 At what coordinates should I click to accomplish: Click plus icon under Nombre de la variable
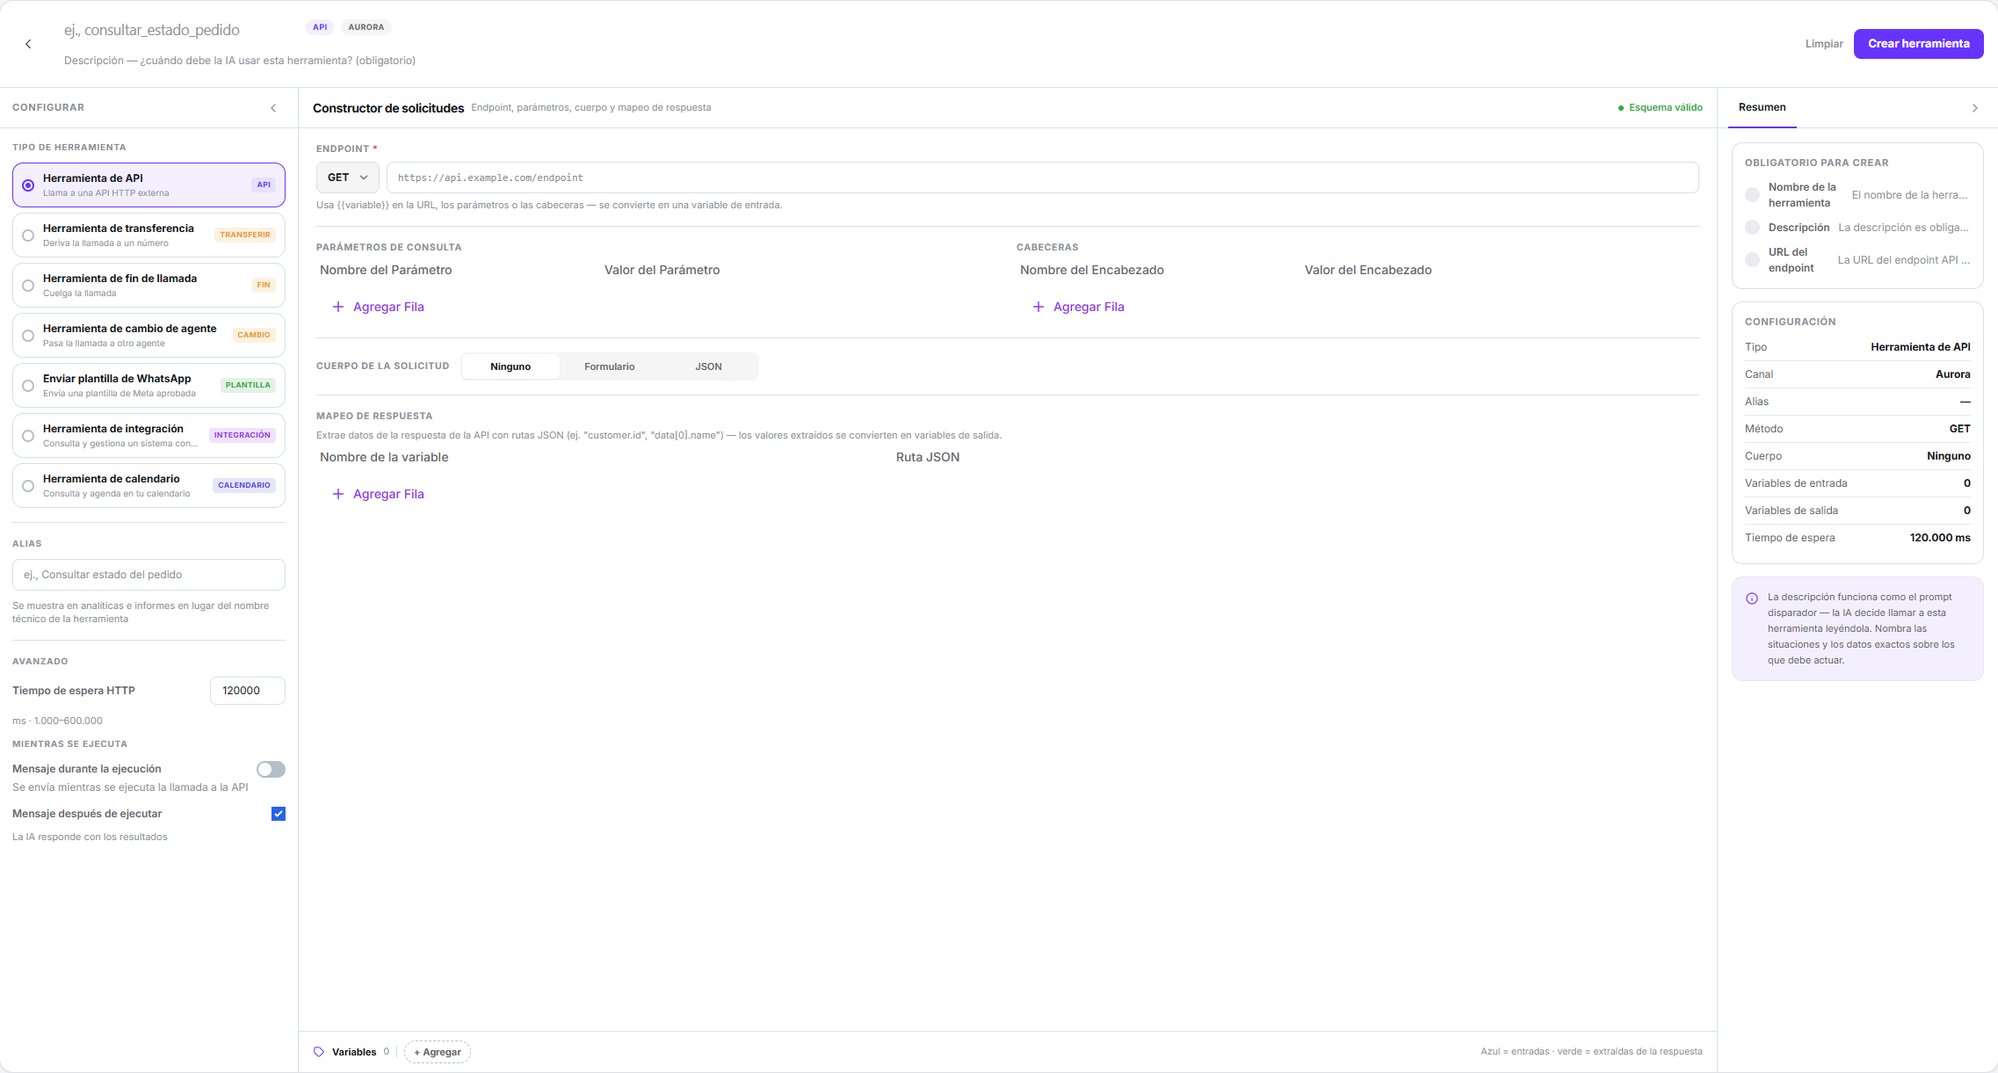[x=338, y=494]
